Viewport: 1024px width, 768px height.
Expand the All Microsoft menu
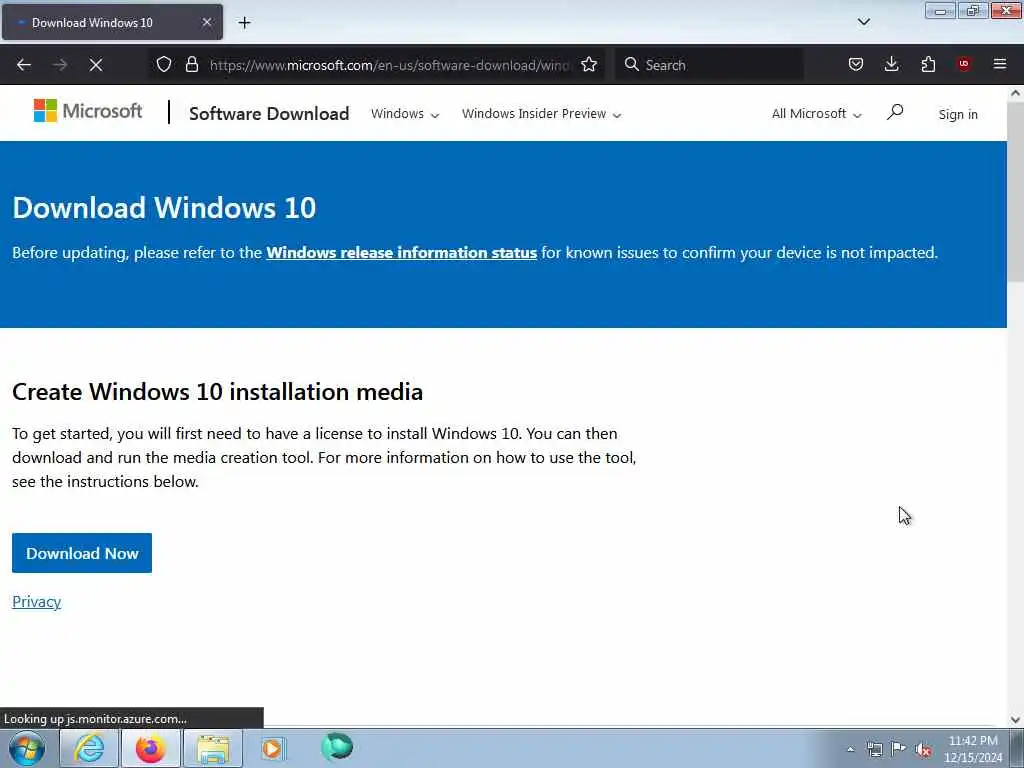[x=816, y=114]
